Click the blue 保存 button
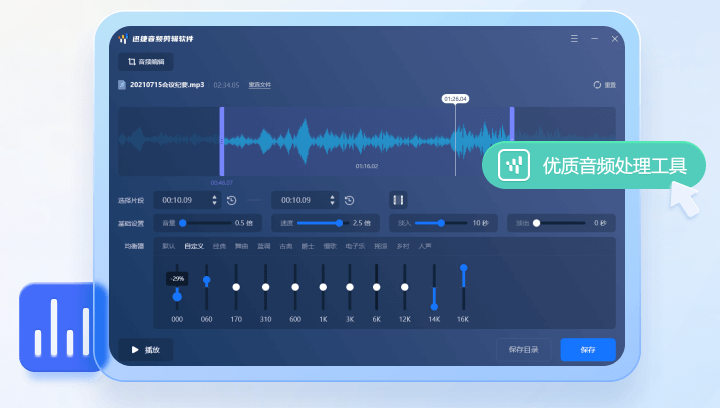Image resolution: width=720 pixels, height=408 pixels. 587,350
